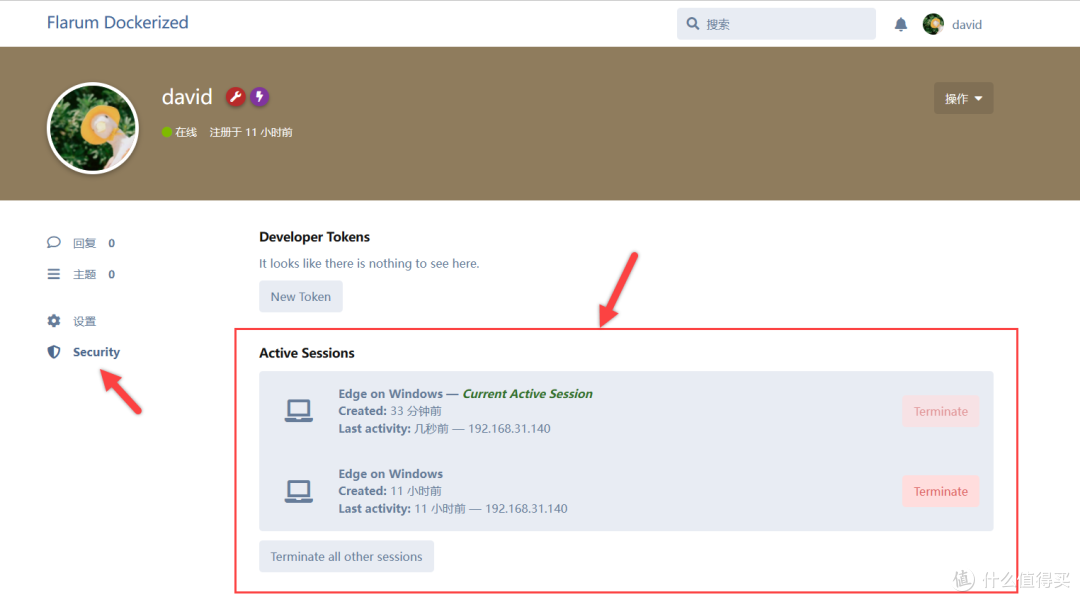Open the notifications bell icon
This screenshot has height=602, width=1080.
(x=900, y=25)
